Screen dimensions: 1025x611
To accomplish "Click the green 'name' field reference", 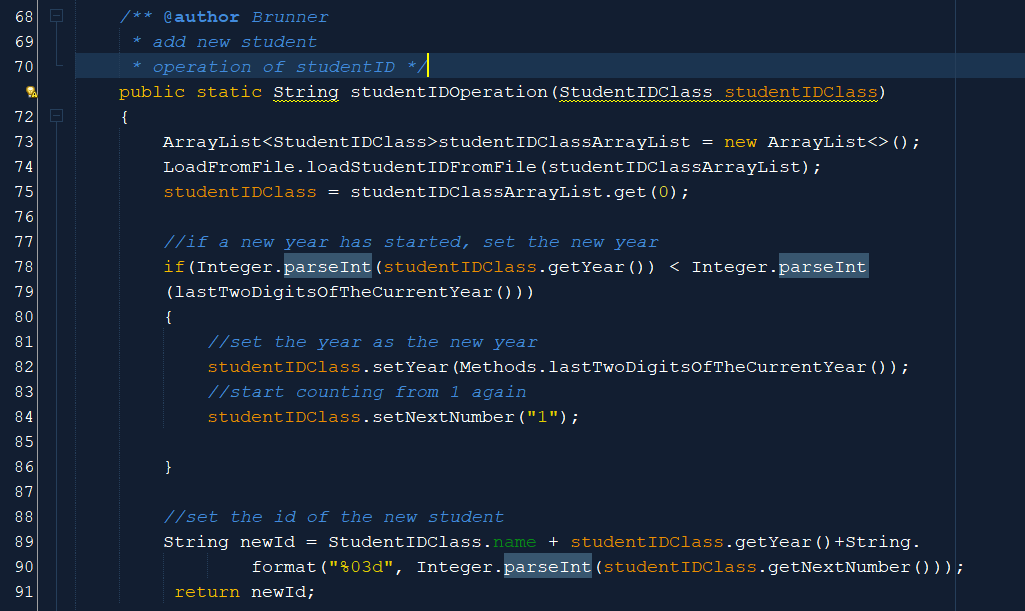I will pyautogui.click(x=514, y=542).
